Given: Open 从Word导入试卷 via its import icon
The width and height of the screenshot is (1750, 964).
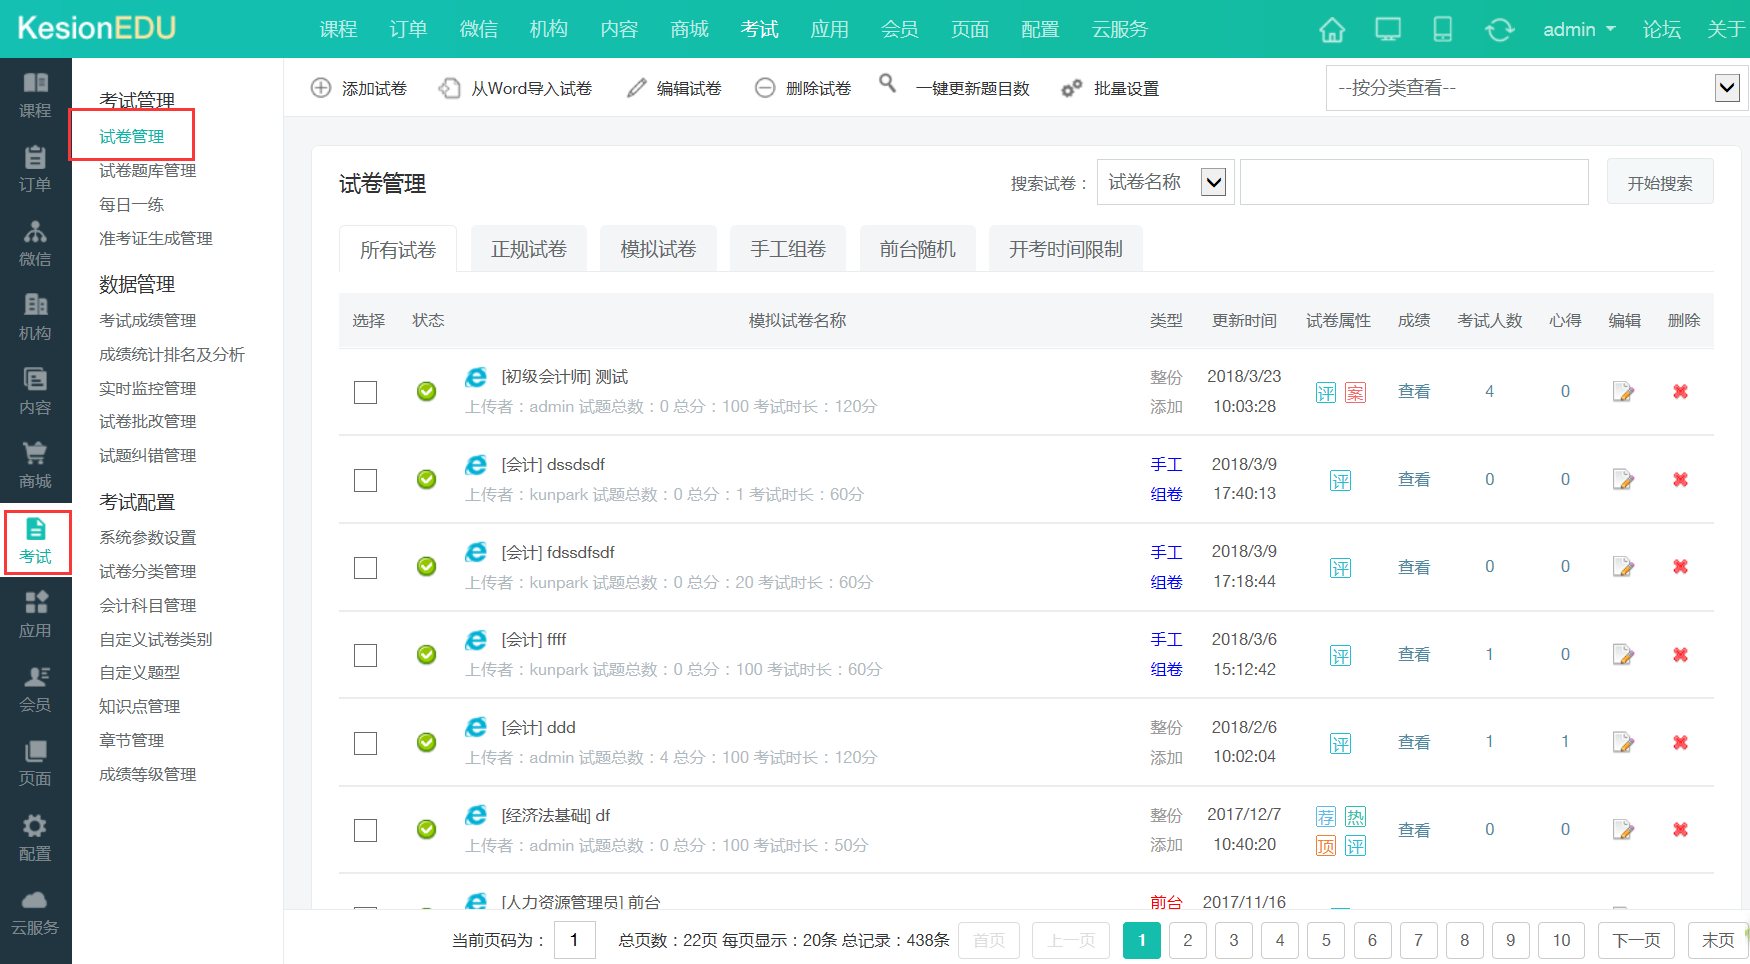Looking at the screenshot, I should (449, 88).
